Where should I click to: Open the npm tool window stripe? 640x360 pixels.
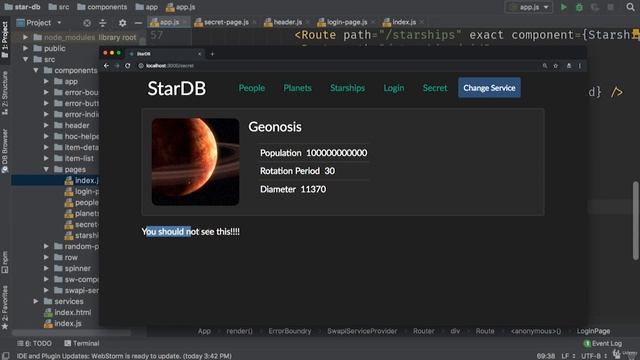tap(5, 262)
